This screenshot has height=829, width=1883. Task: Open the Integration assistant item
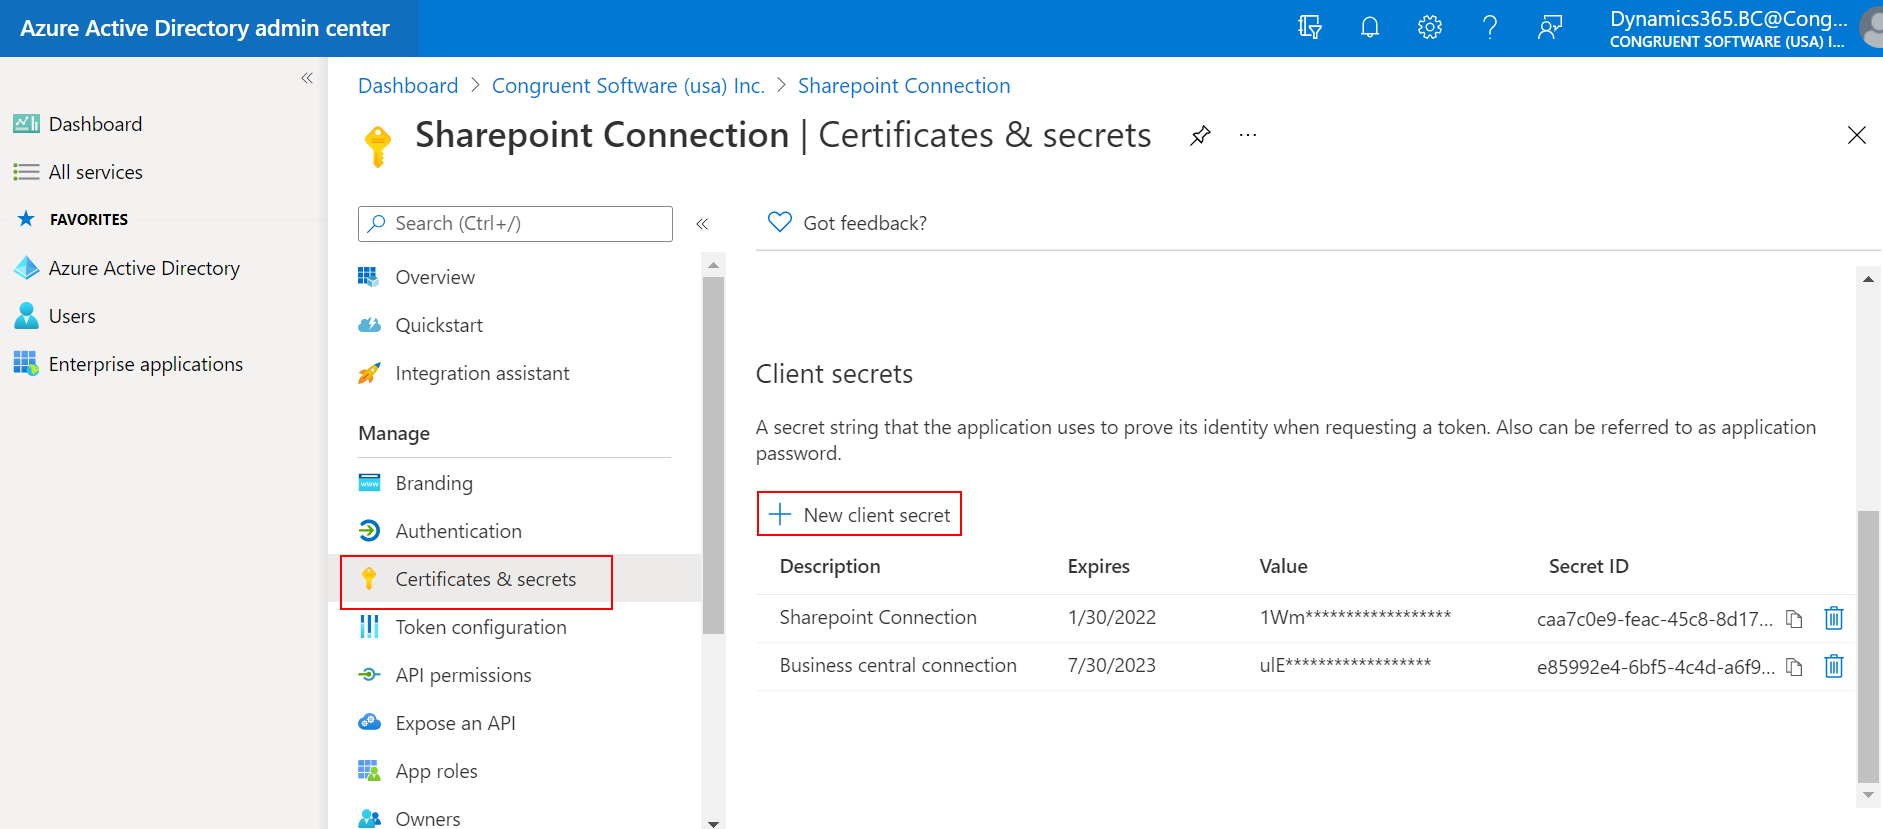[482, 373]
